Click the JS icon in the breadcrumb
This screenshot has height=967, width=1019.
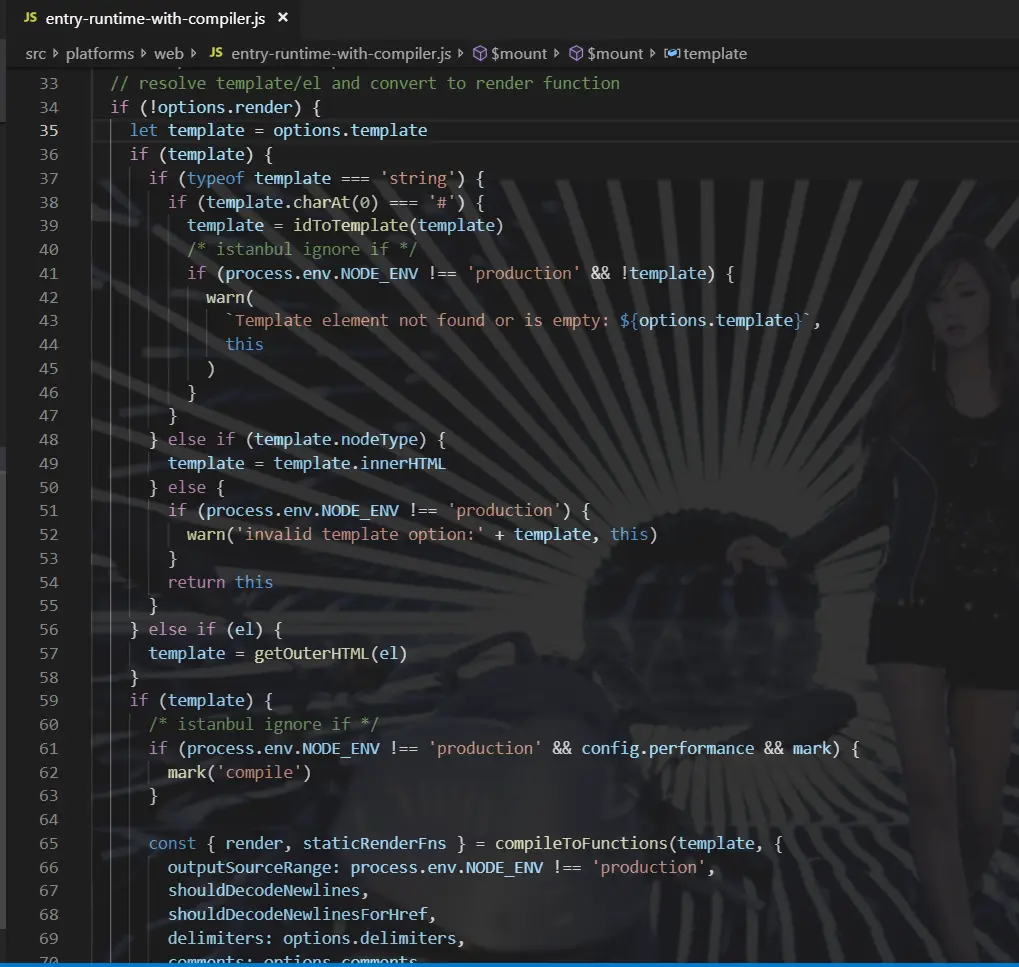point(216,53)
